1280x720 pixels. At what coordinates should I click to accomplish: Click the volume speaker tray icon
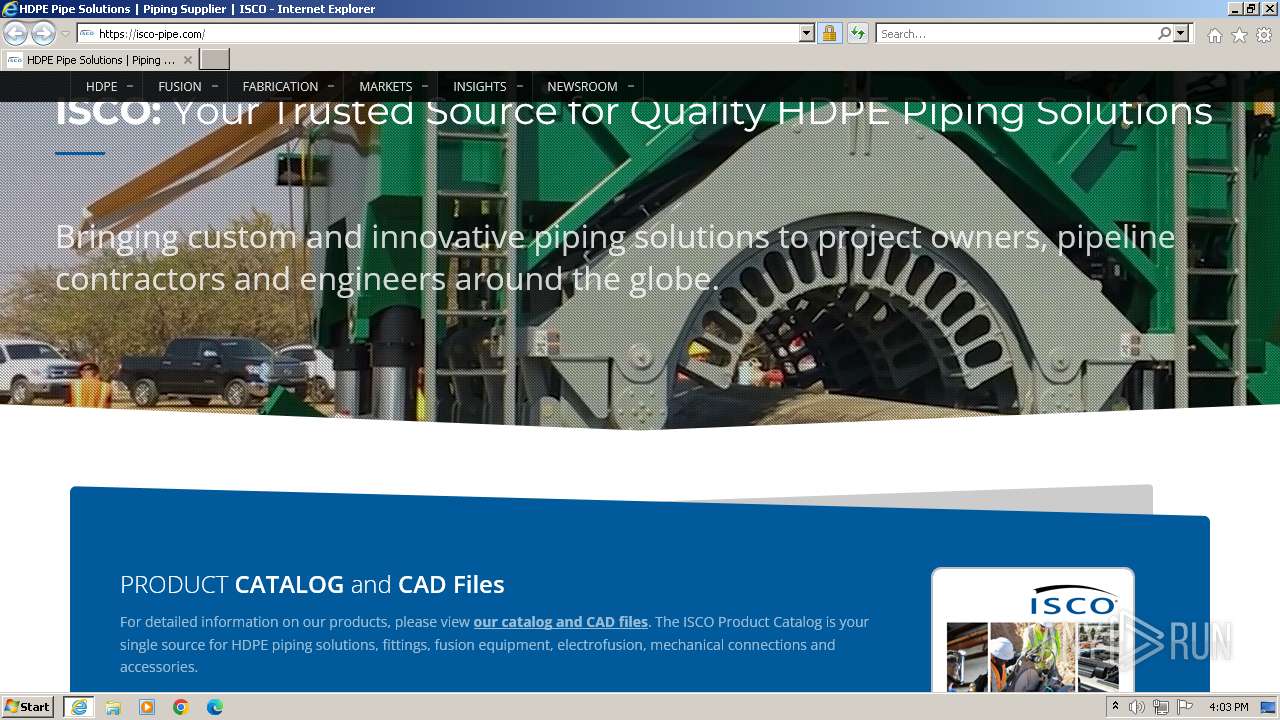1137,707
